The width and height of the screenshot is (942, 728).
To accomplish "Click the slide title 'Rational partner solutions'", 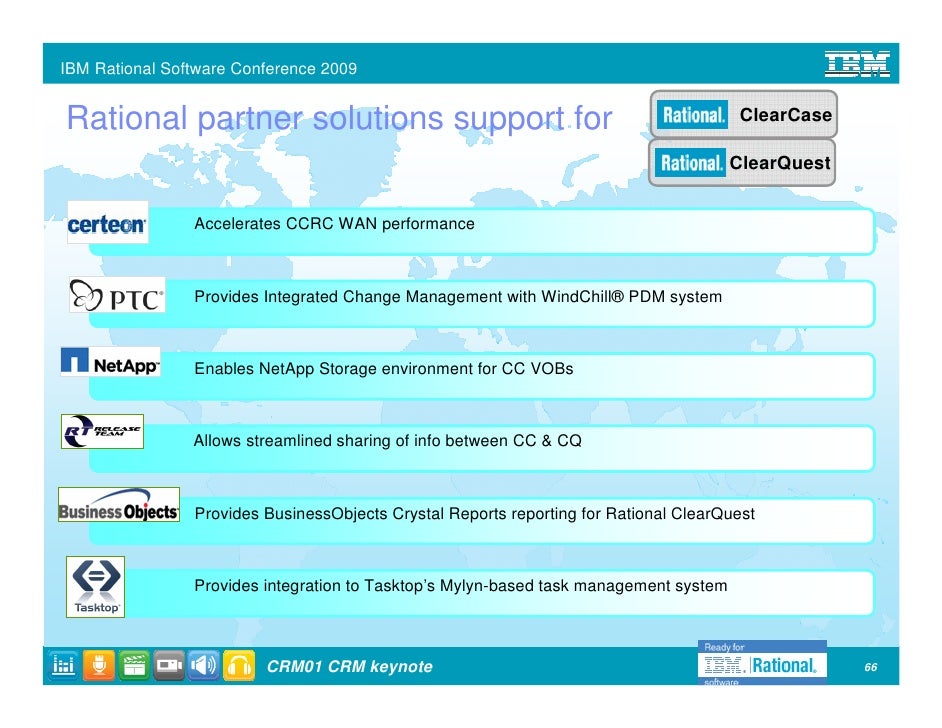I will pos(339,118).
